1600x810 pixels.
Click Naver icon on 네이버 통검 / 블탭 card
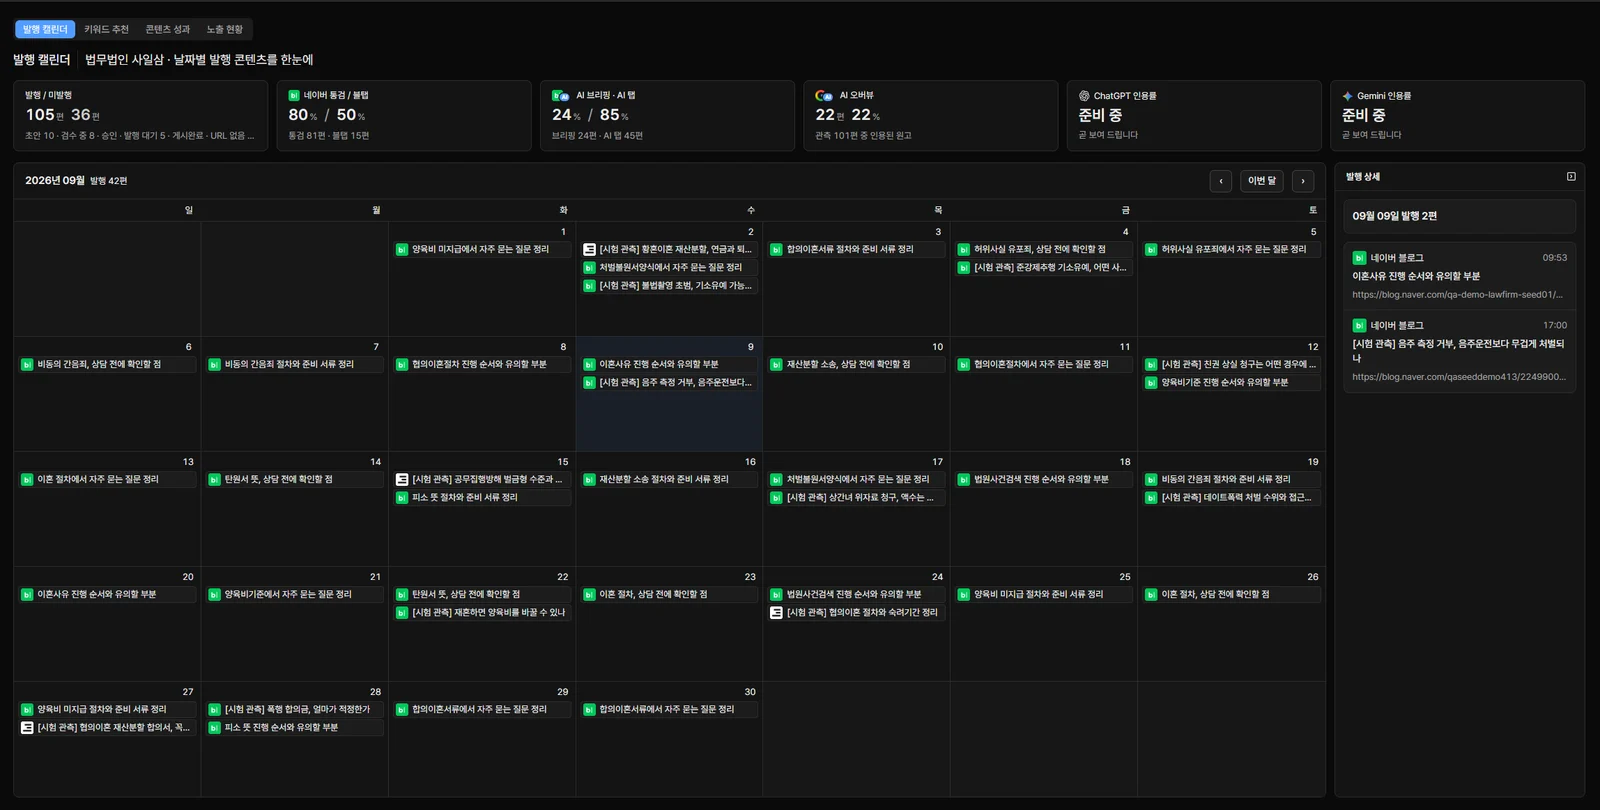[294, 95]
